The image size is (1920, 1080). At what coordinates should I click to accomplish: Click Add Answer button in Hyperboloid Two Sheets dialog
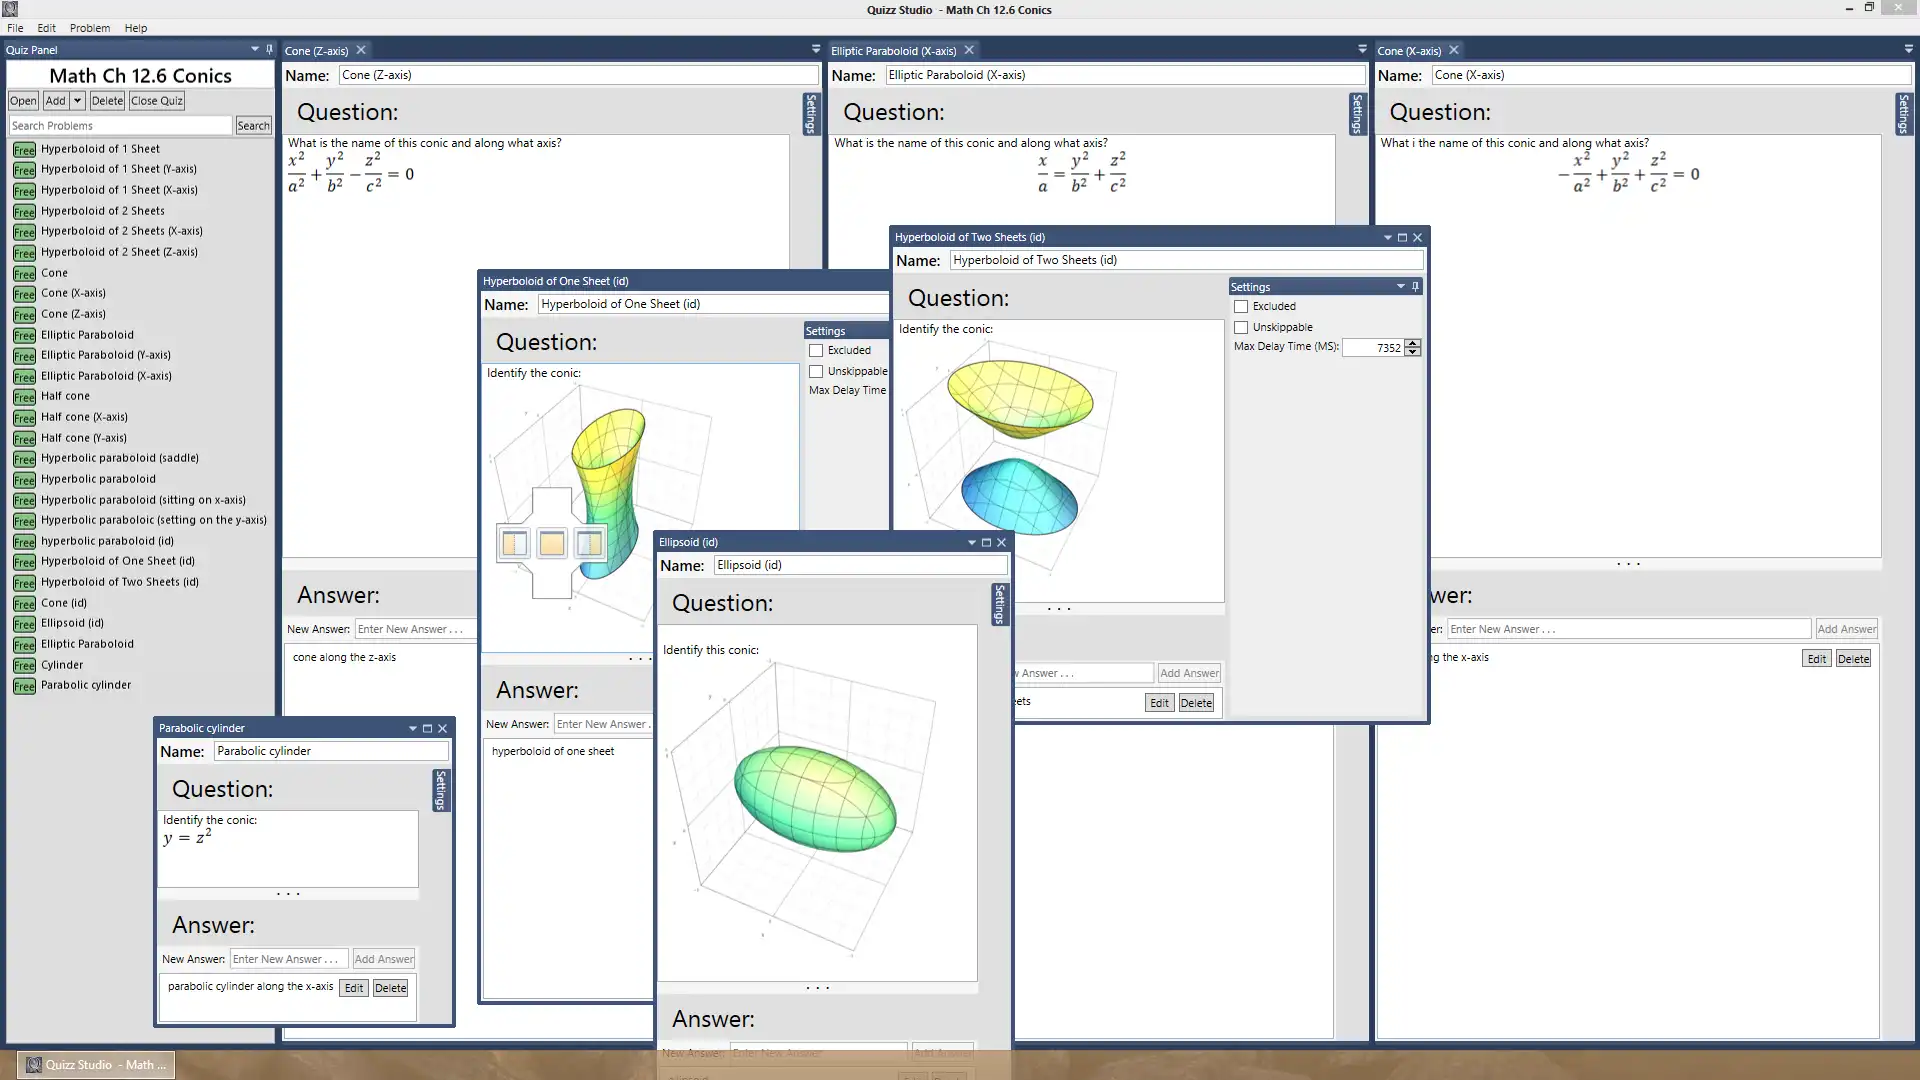[1189, 673]
